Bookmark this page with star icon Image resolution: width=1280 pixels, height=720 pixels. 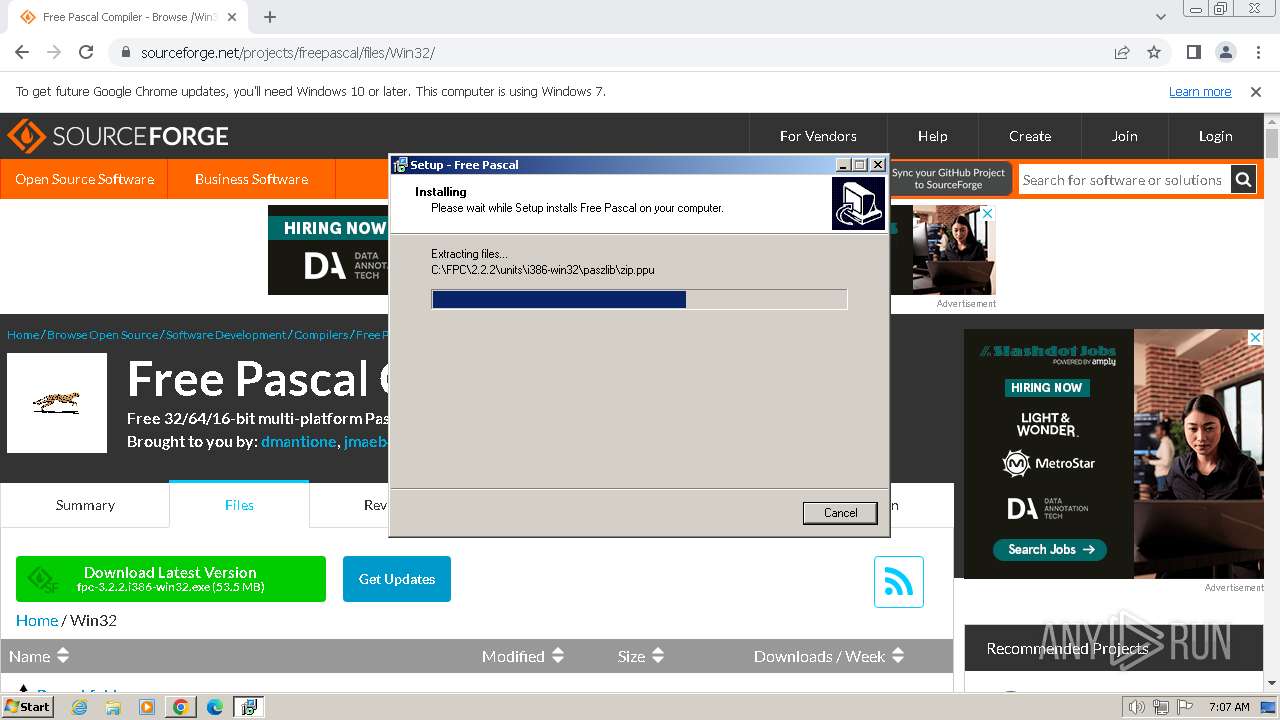click(x=1154, y=52)
